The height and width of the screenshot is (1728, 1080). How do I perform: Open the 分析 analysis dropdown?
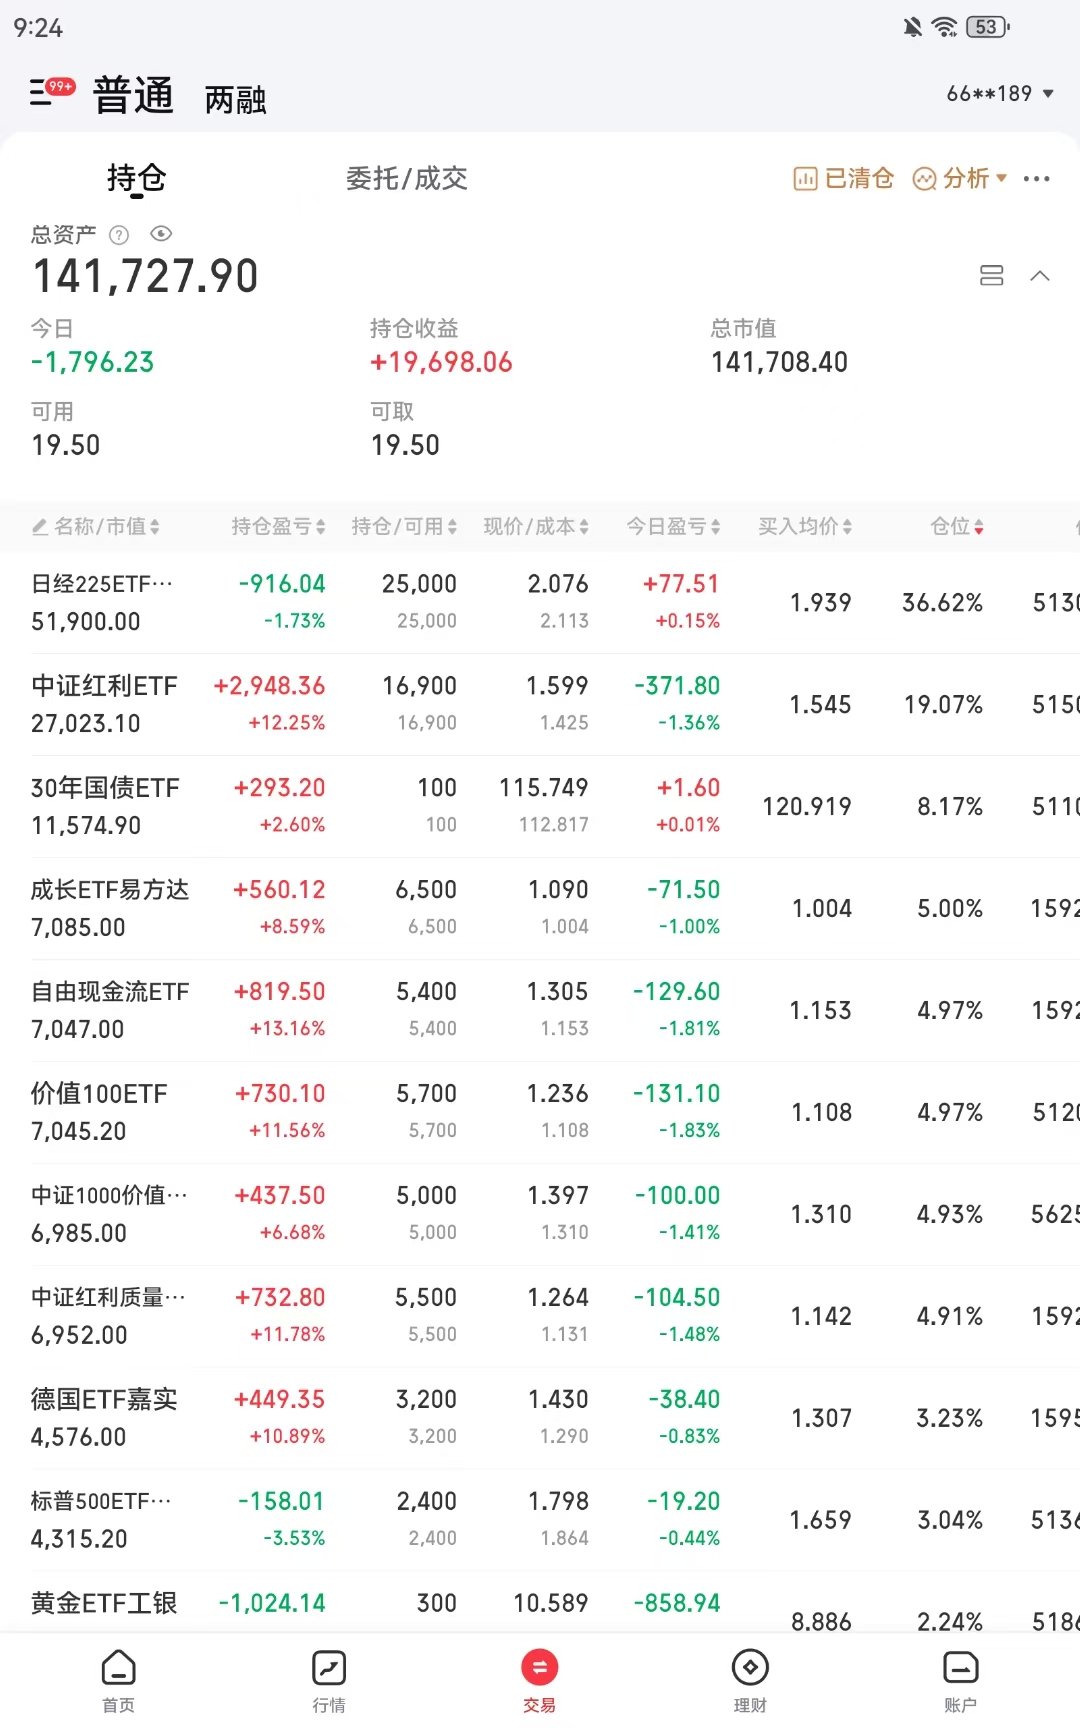pyautogui.click(x=960, y=179)
